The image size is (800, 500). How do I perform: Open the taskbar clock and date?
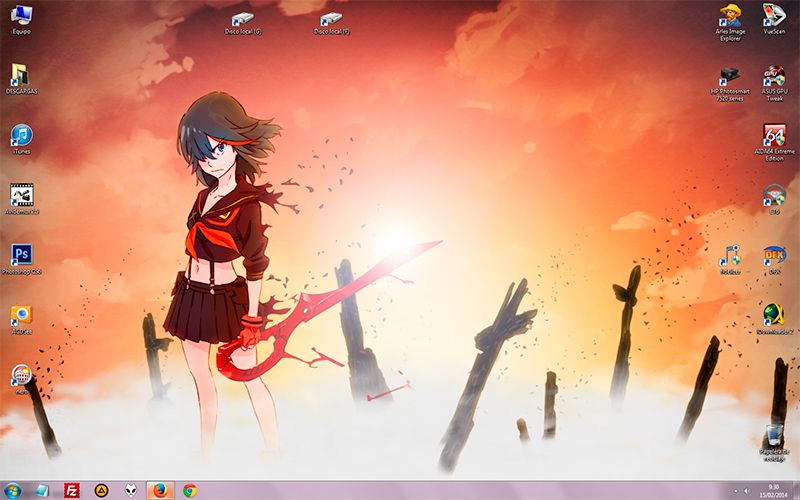click(775, 491)
